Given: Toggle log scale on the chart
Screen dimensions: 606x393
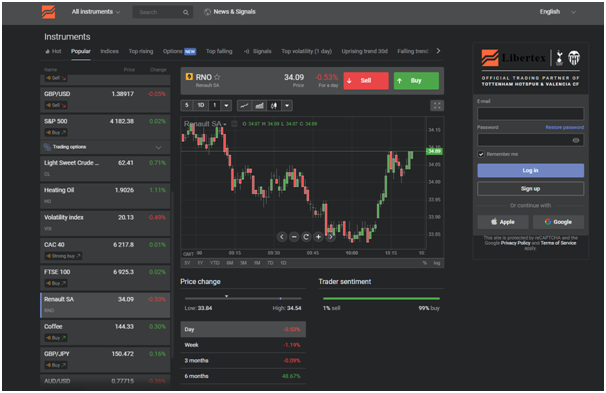Looking at the screenshot, I should coord(437,263).
